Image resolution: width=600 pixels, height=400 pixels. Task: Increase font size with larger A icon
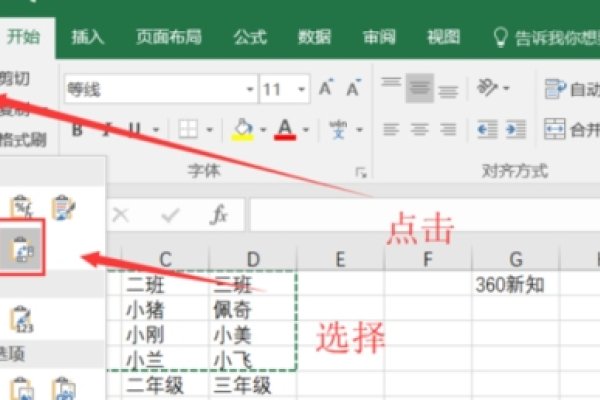coord(326,88)
